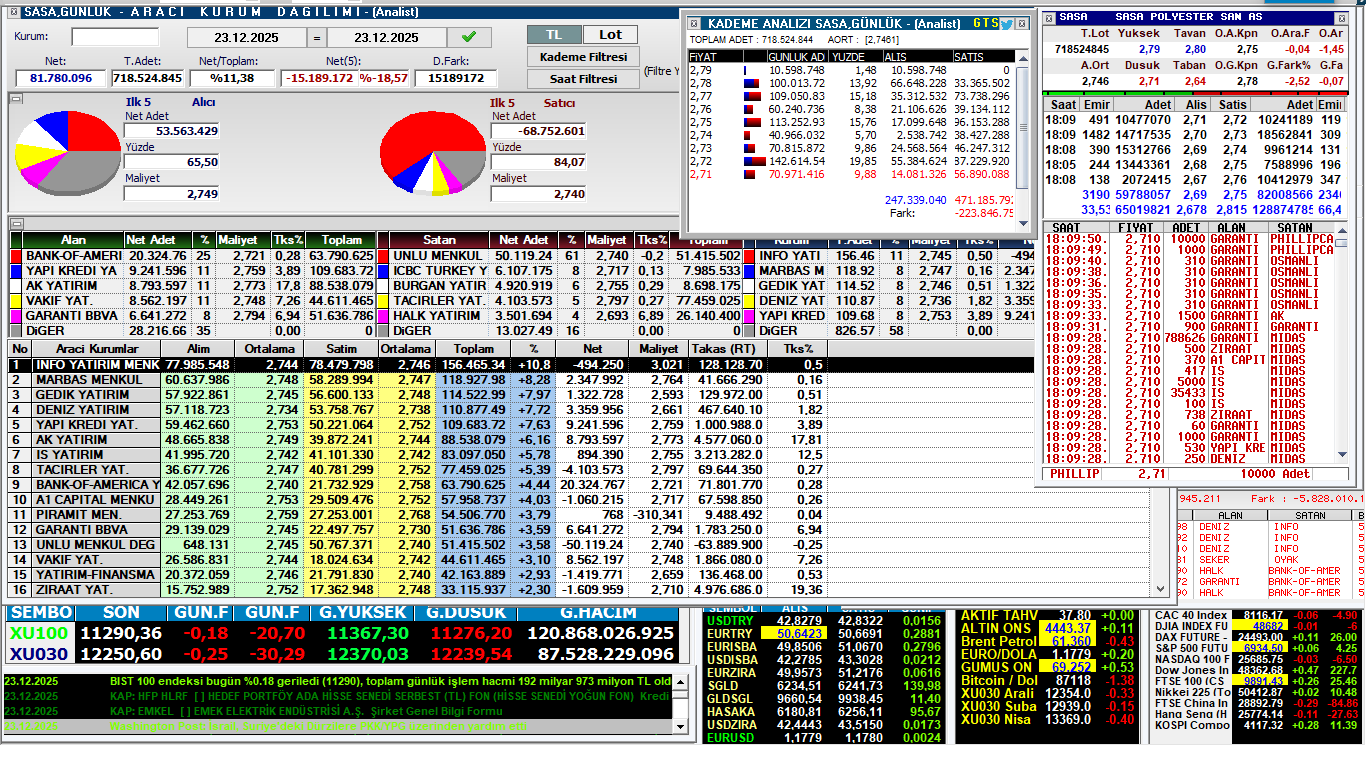Viewport: 1366px width, 768px height.
Task: Click the 2,71 red price row in Kademe Analizi
Action: pyautogui.click(x=852, y=174)
